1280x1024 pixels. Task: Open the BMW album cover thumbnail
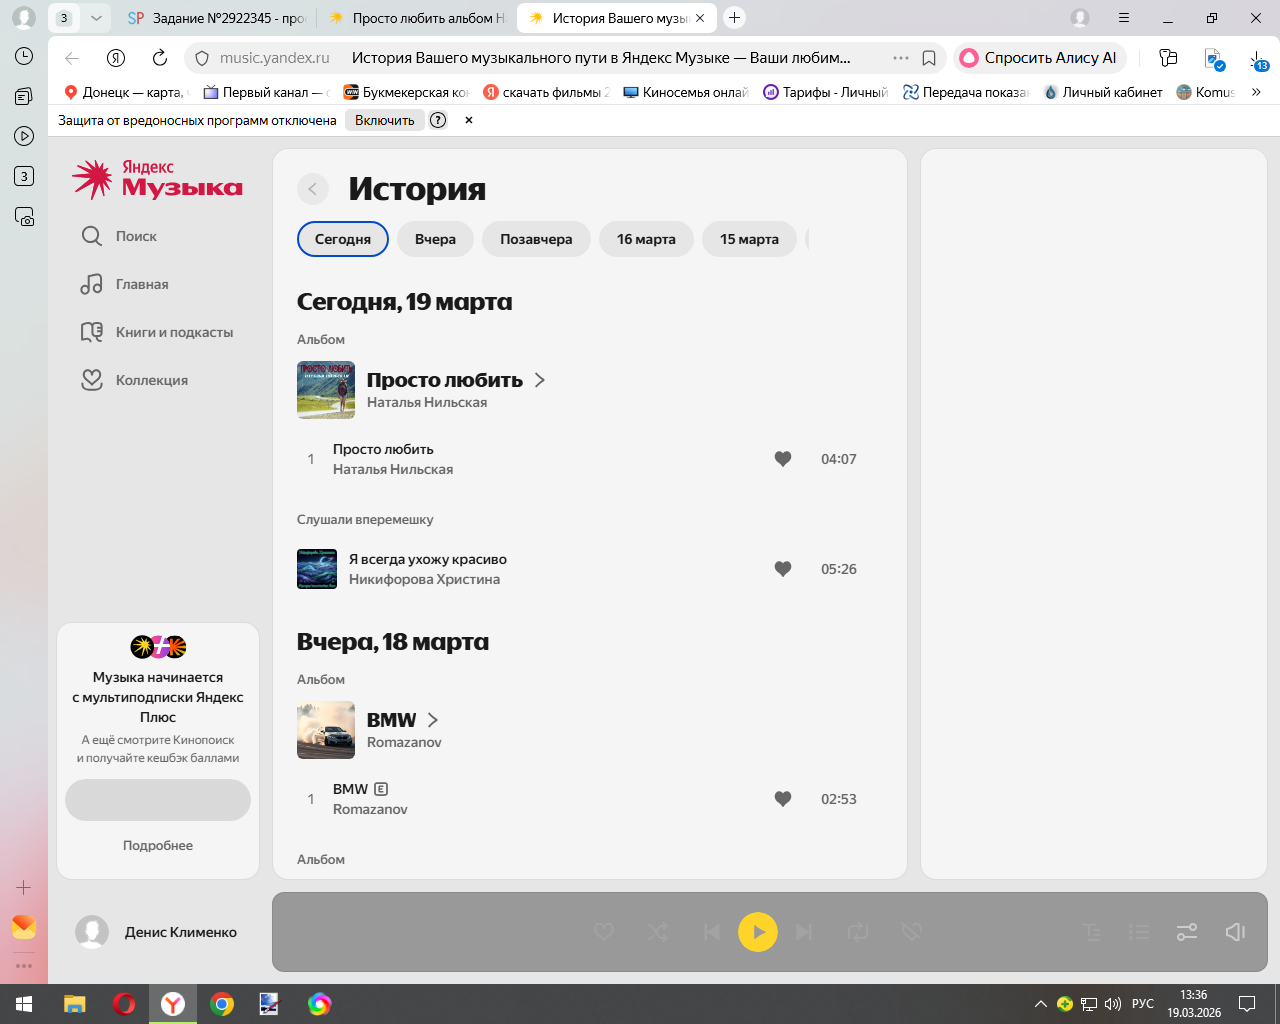(326, 730)
